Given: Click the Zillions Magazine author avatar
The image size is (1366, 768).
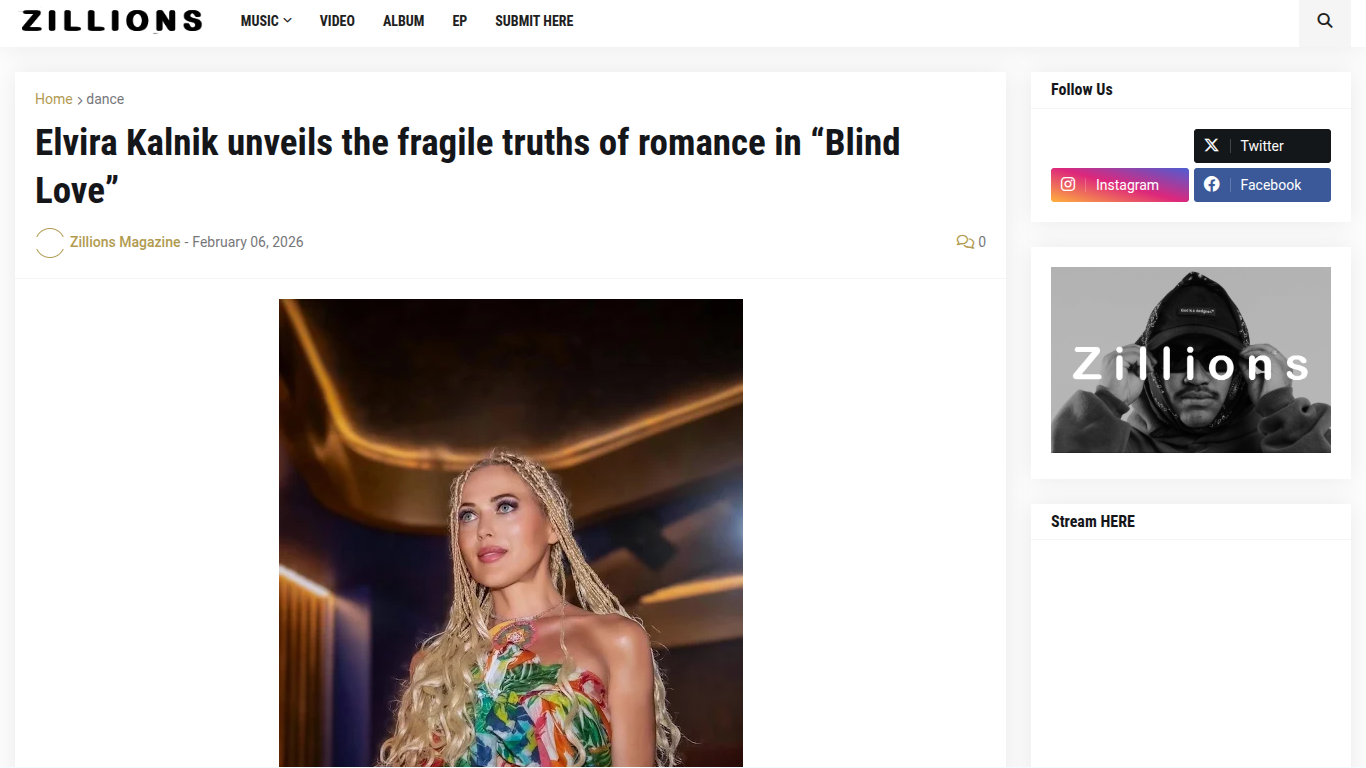Looking at the screenshot, I should (50, 242).
